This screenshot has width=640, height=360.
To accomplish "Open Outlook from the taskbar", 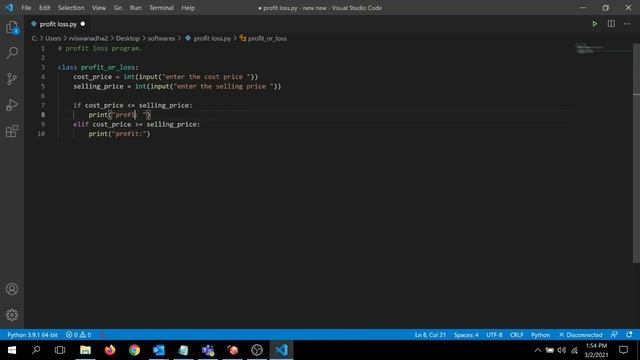I will pos(159,350).
